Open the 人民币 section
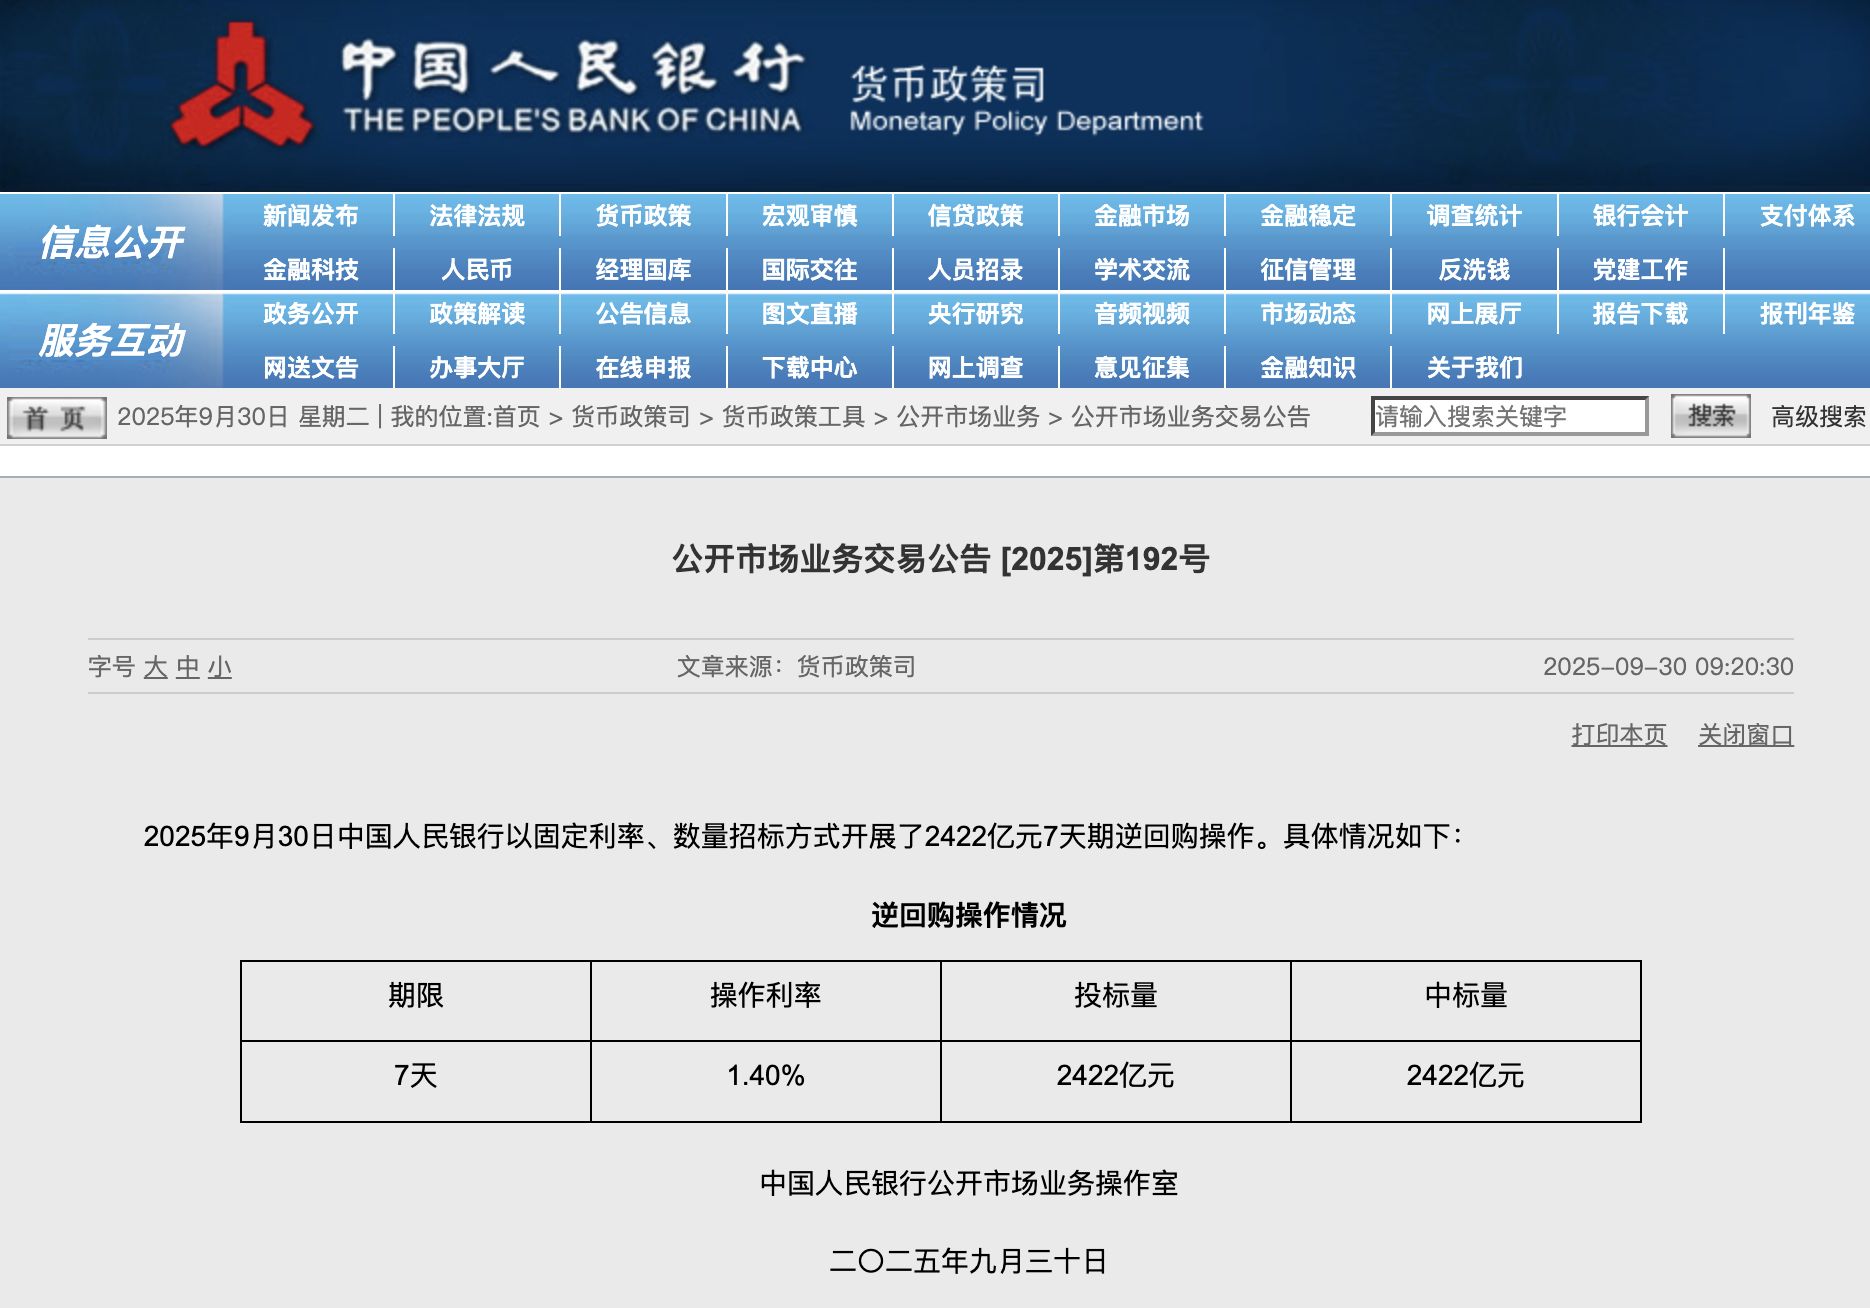The width and height of the screenshot is (1870, 1308). 477,269
